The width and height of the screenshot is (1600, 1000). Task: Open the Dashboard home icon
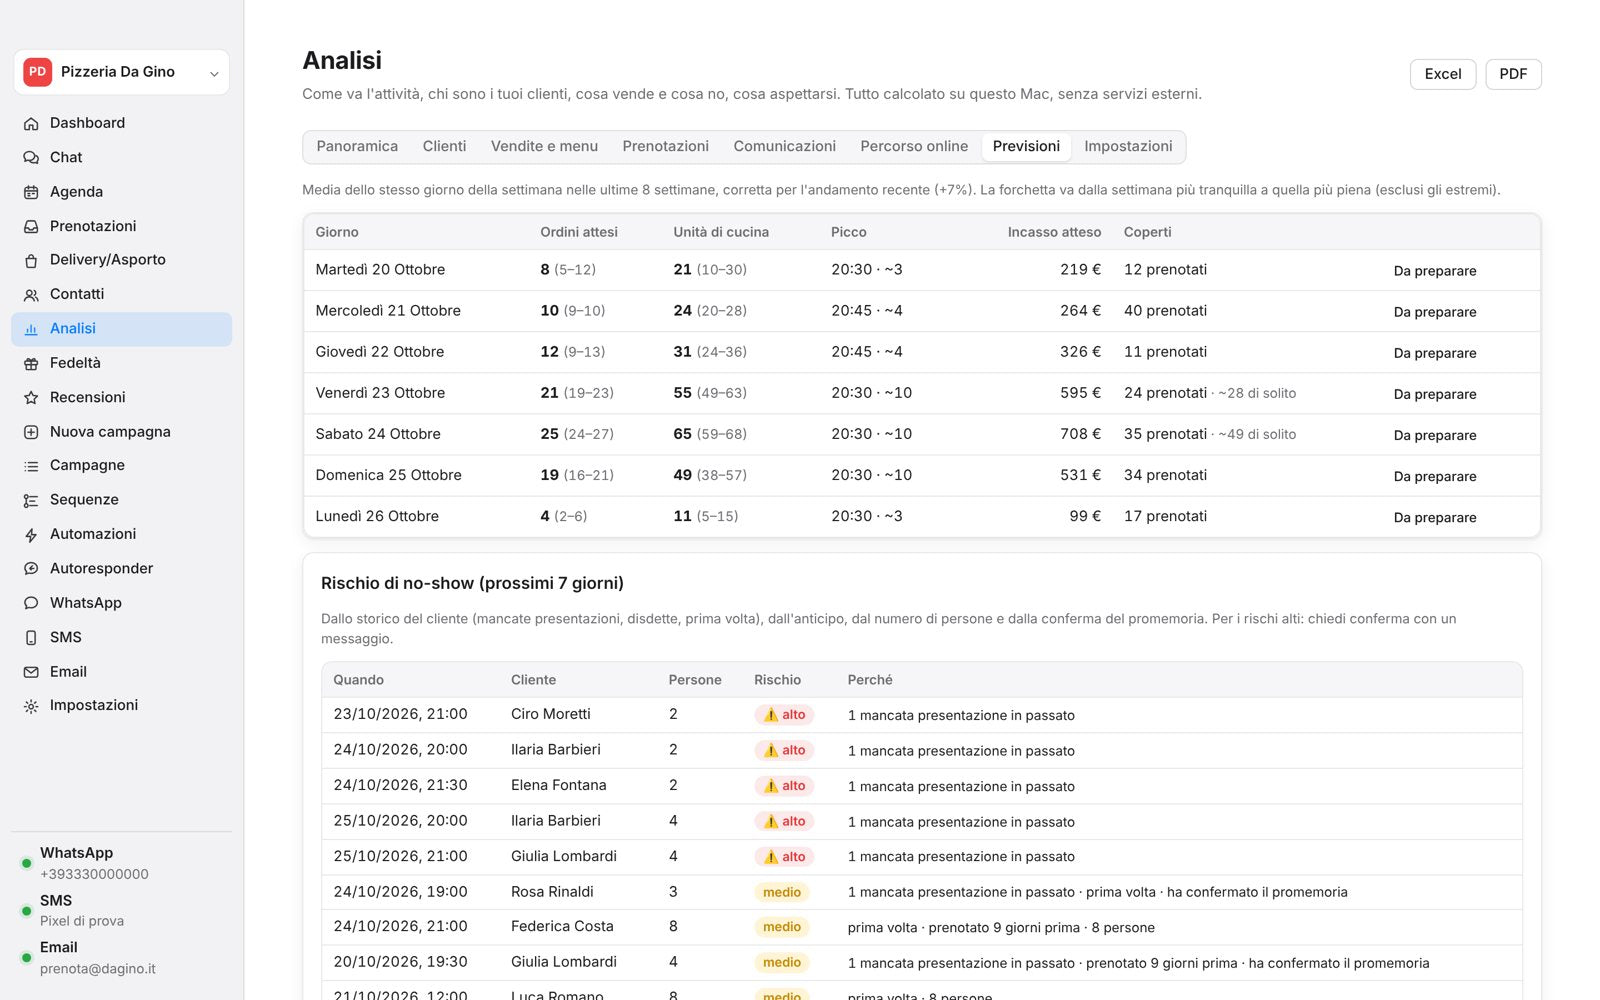(x=31, y=123)
